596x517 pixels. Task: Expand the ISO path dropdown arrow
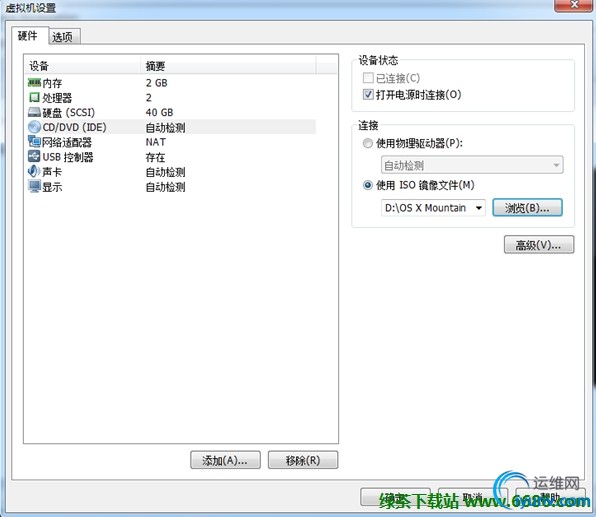[x=479, y=208]
